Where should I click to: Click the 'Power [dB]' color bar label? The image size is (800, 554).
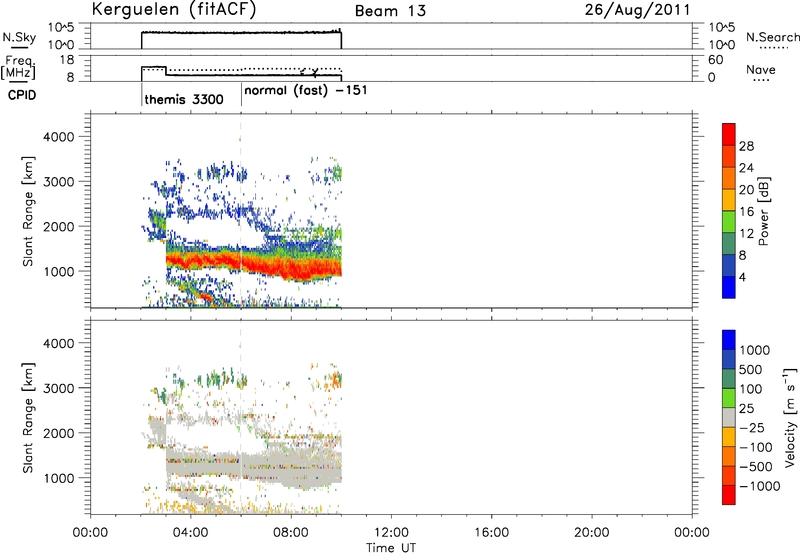click(763, 211)
